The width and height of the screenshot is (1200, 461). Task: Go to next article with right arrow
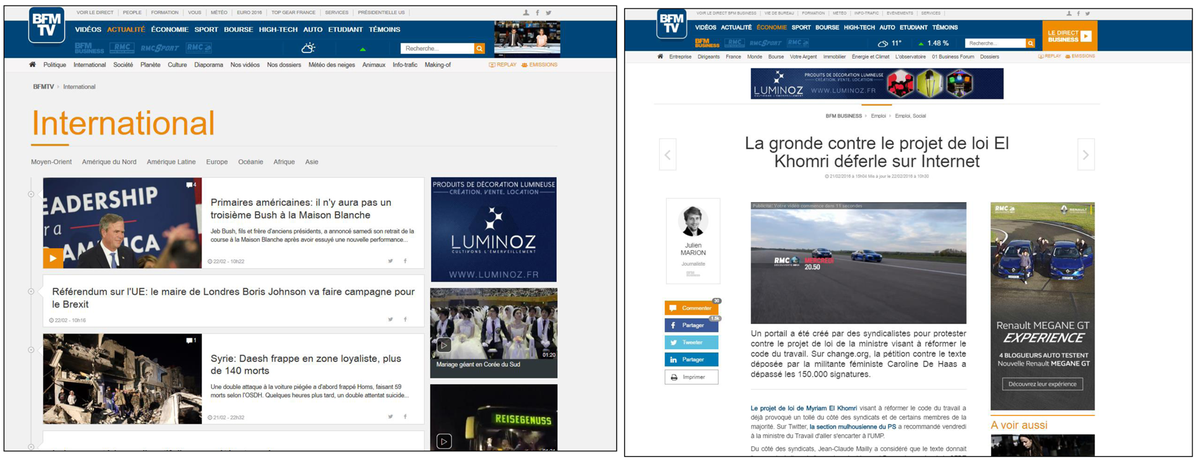point(1086,154)
